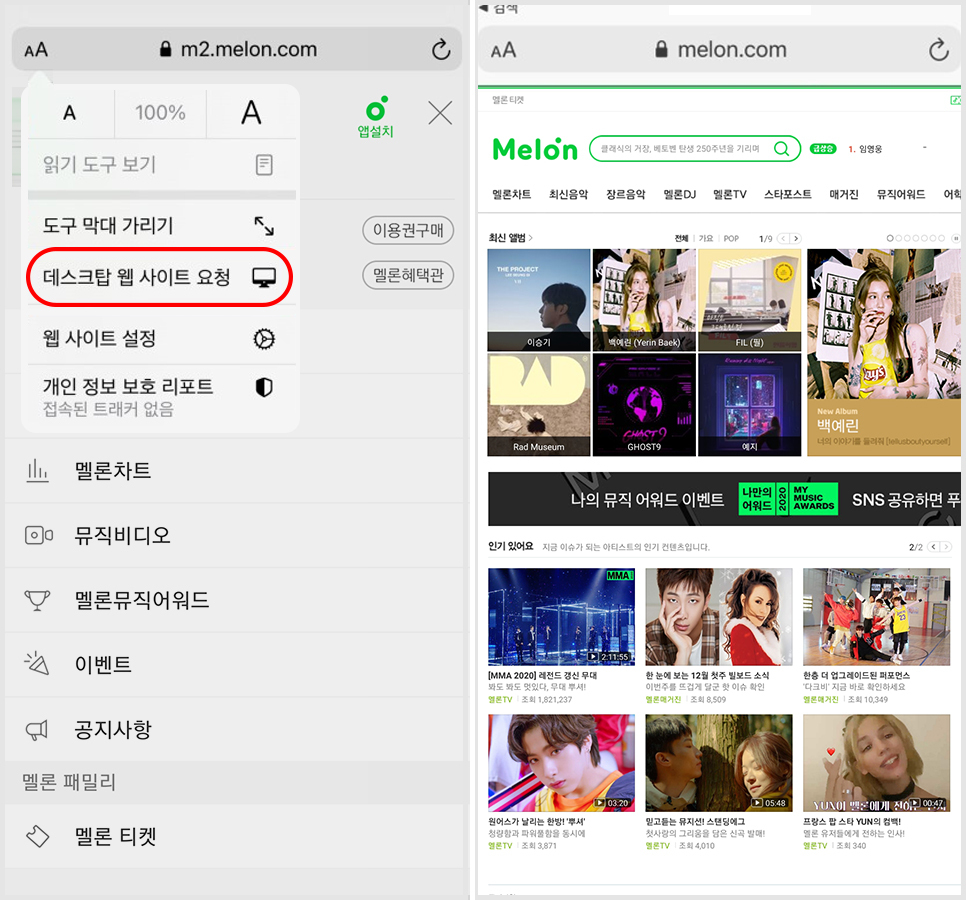
Task: Open 이벤트 in the side menu
Action: click(x=234, y=664)
